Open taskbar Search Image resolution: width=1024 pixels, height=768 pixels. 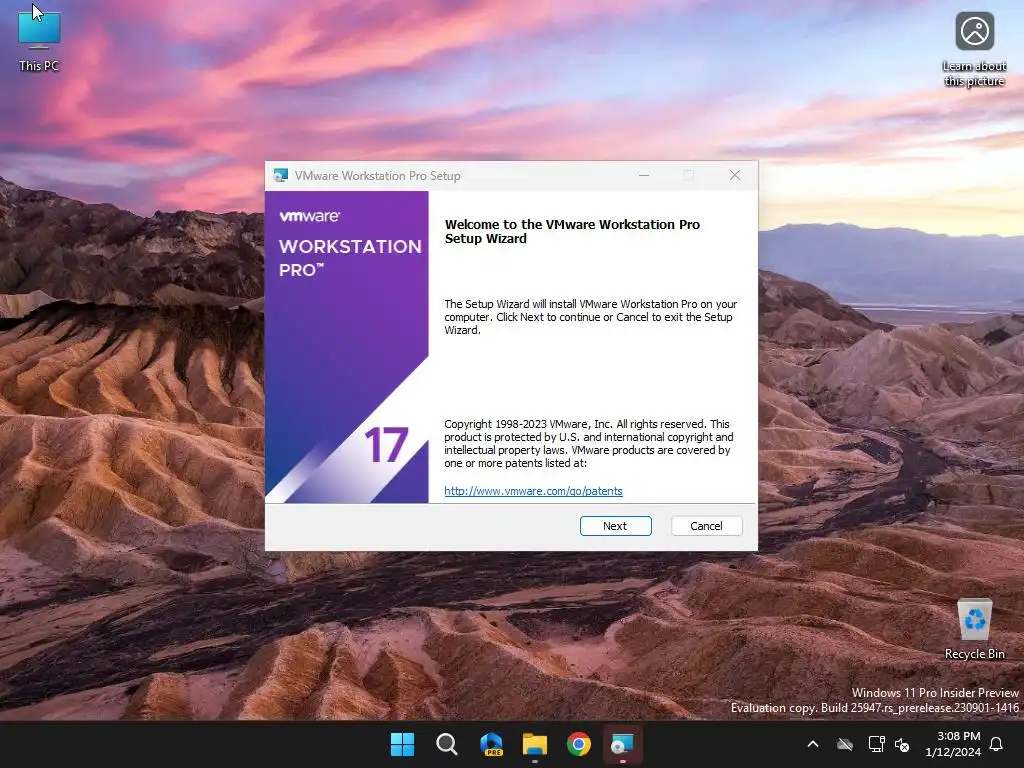[447, 744]
